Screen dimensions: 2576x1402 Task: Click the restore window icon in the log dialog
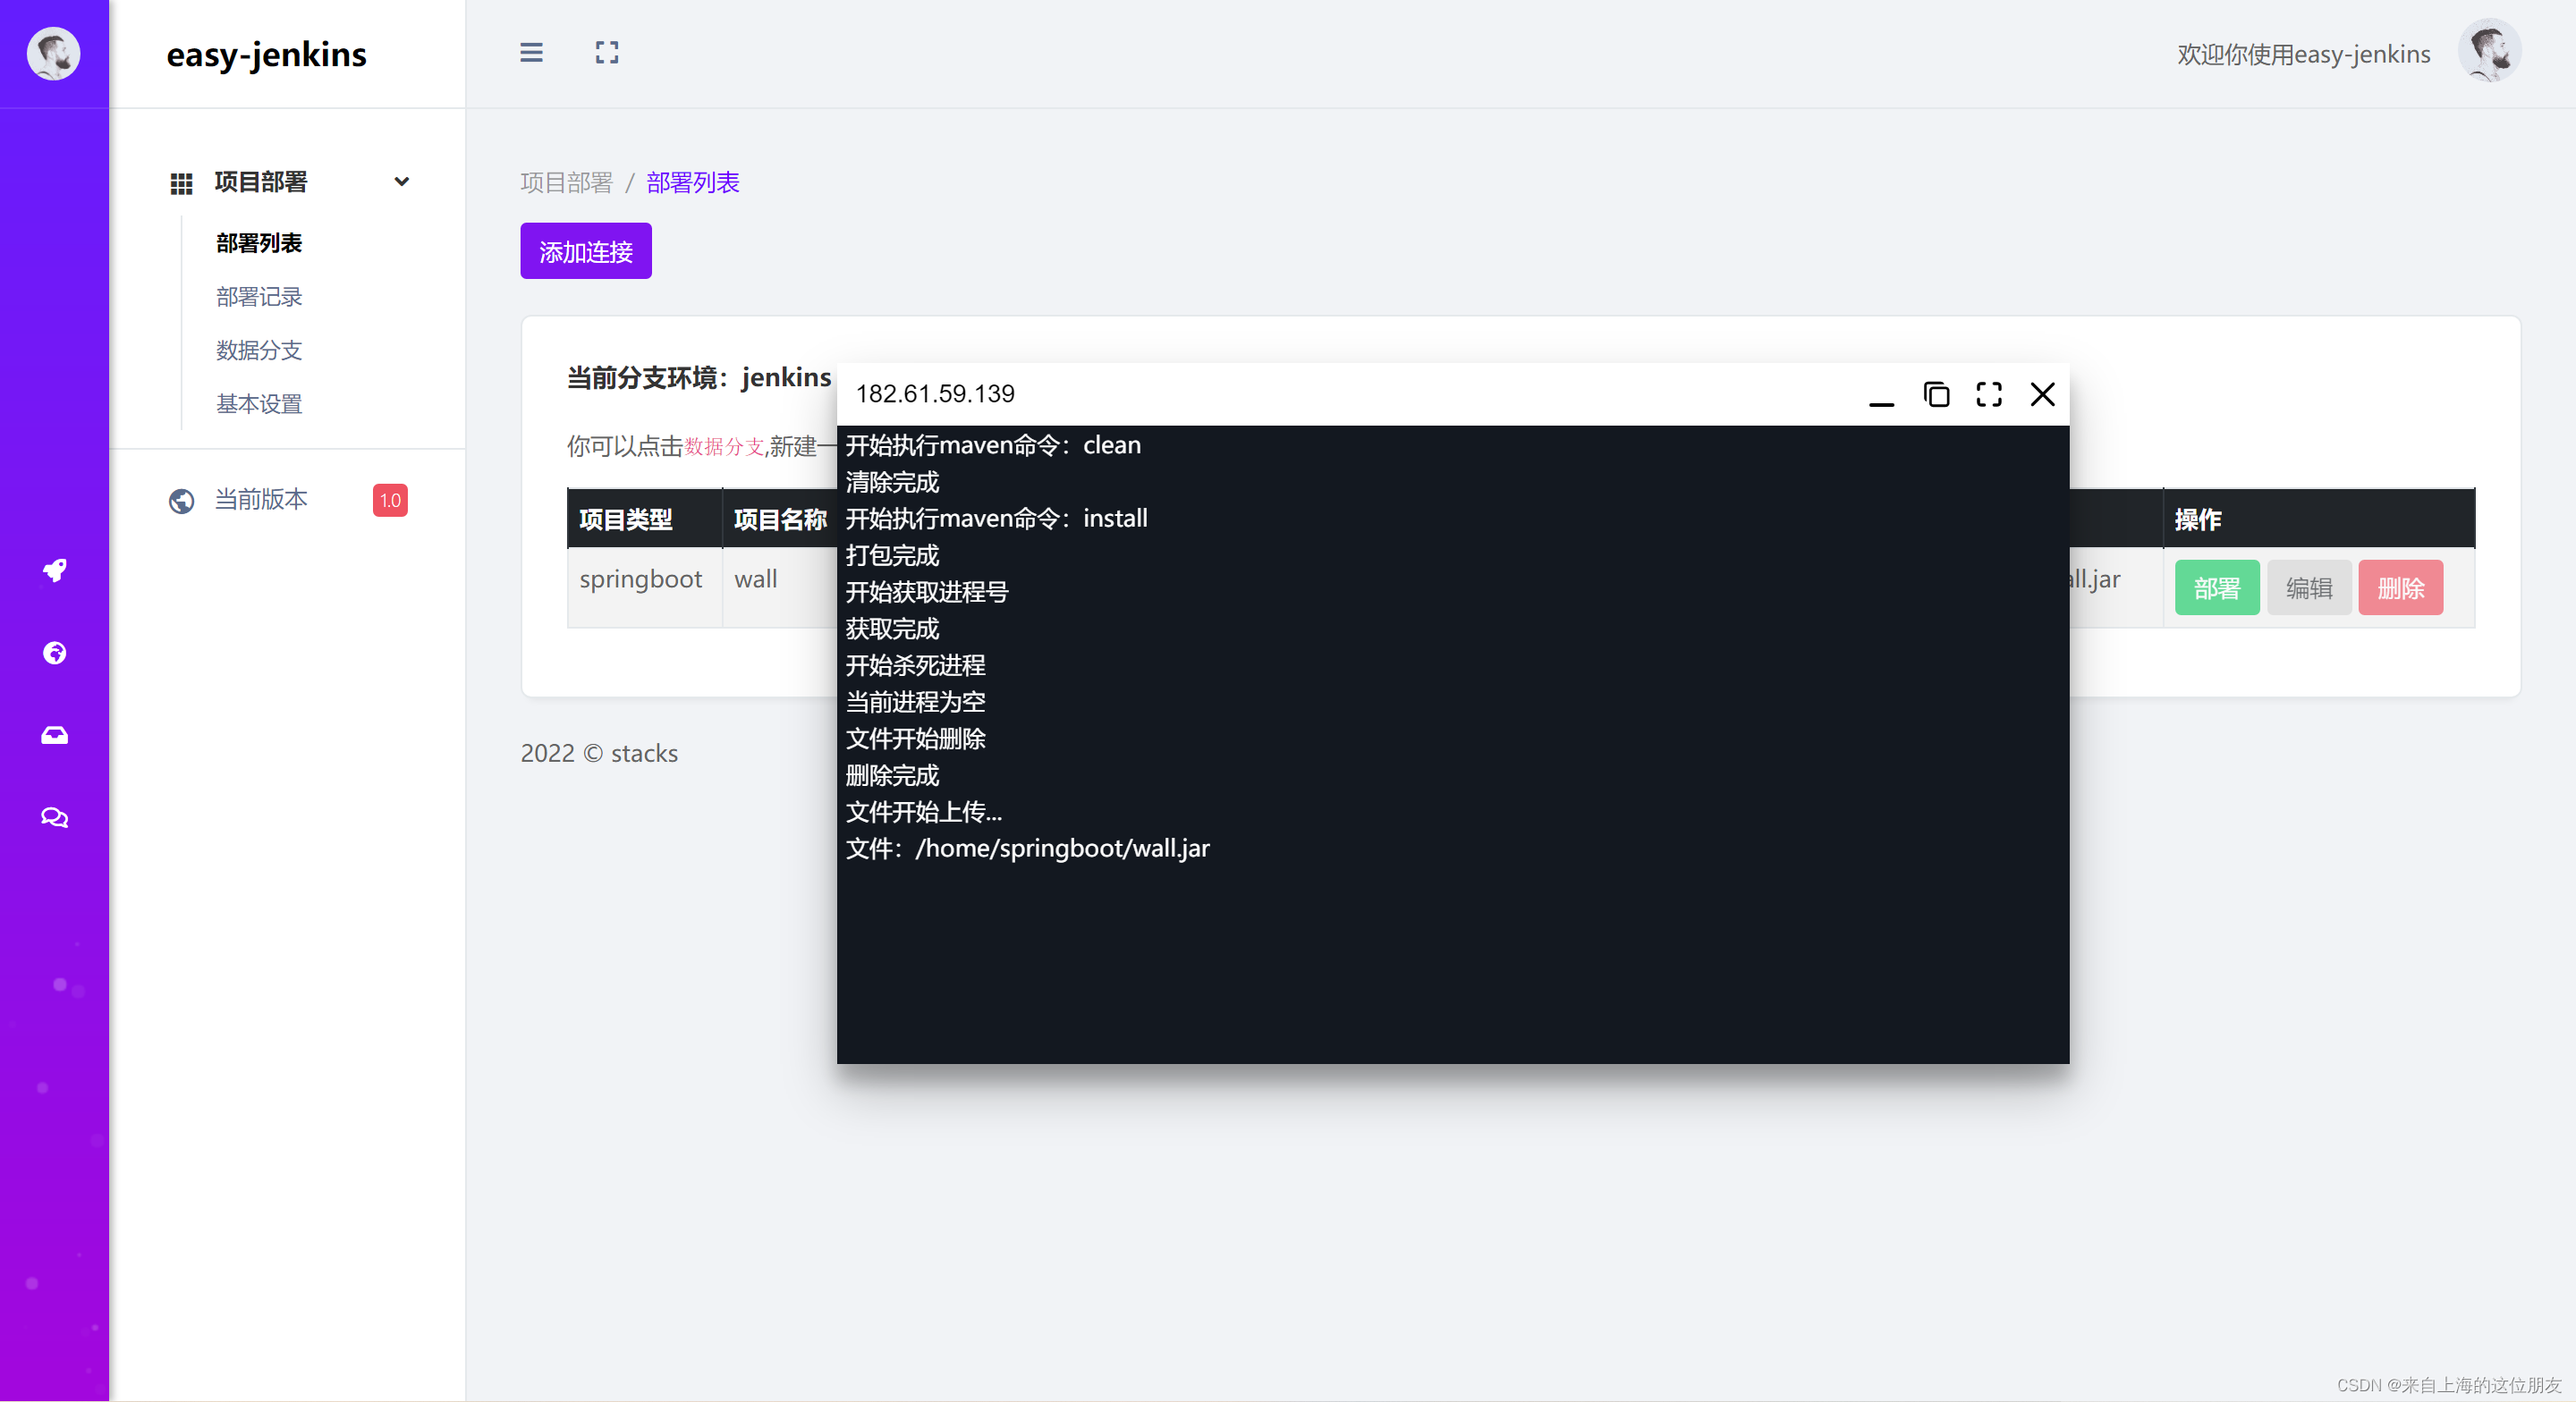click(x=1936, y=394)
